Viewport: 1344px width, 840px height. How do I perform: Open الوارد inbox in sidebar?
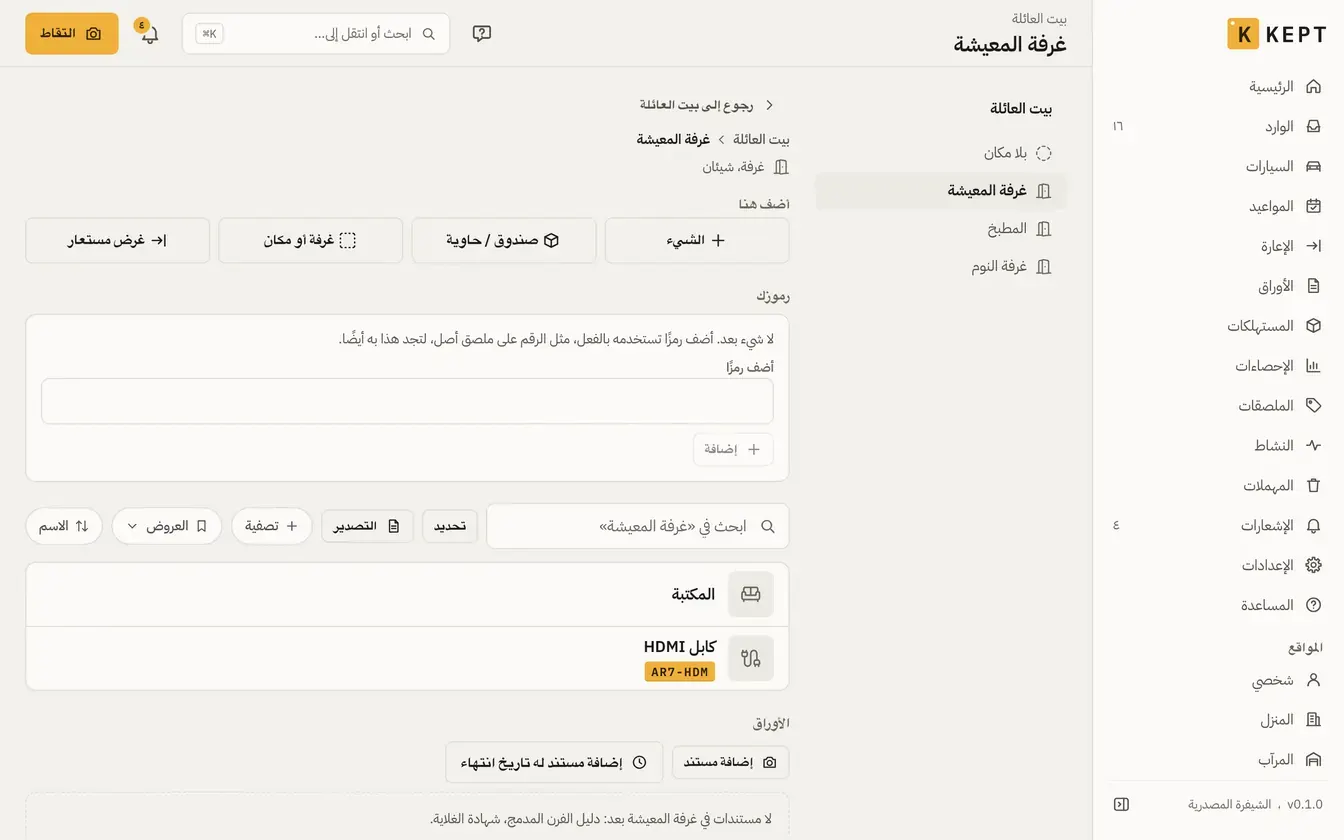(1218, 127)
